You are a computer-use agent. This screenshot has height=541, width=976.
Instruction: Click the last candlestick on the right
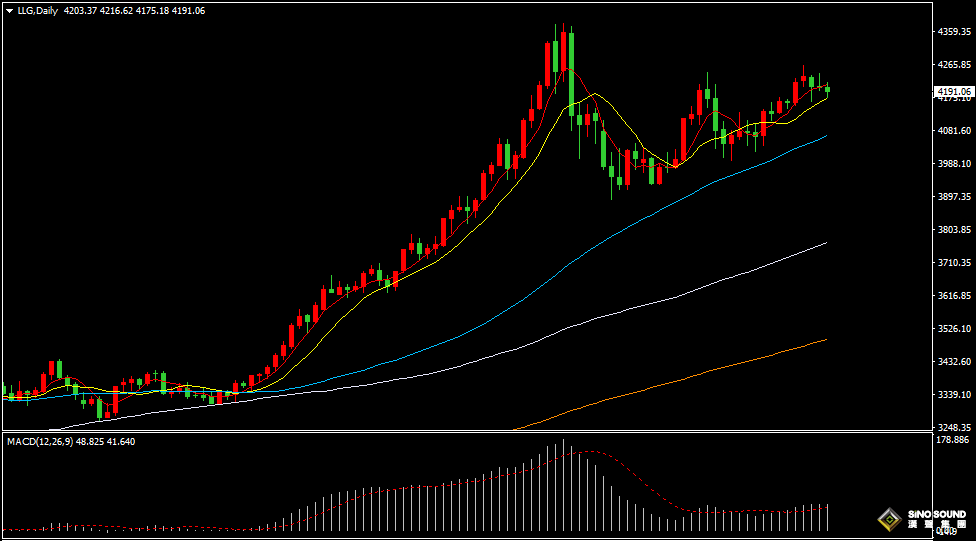pyautogui.click(x=827, y=90)
